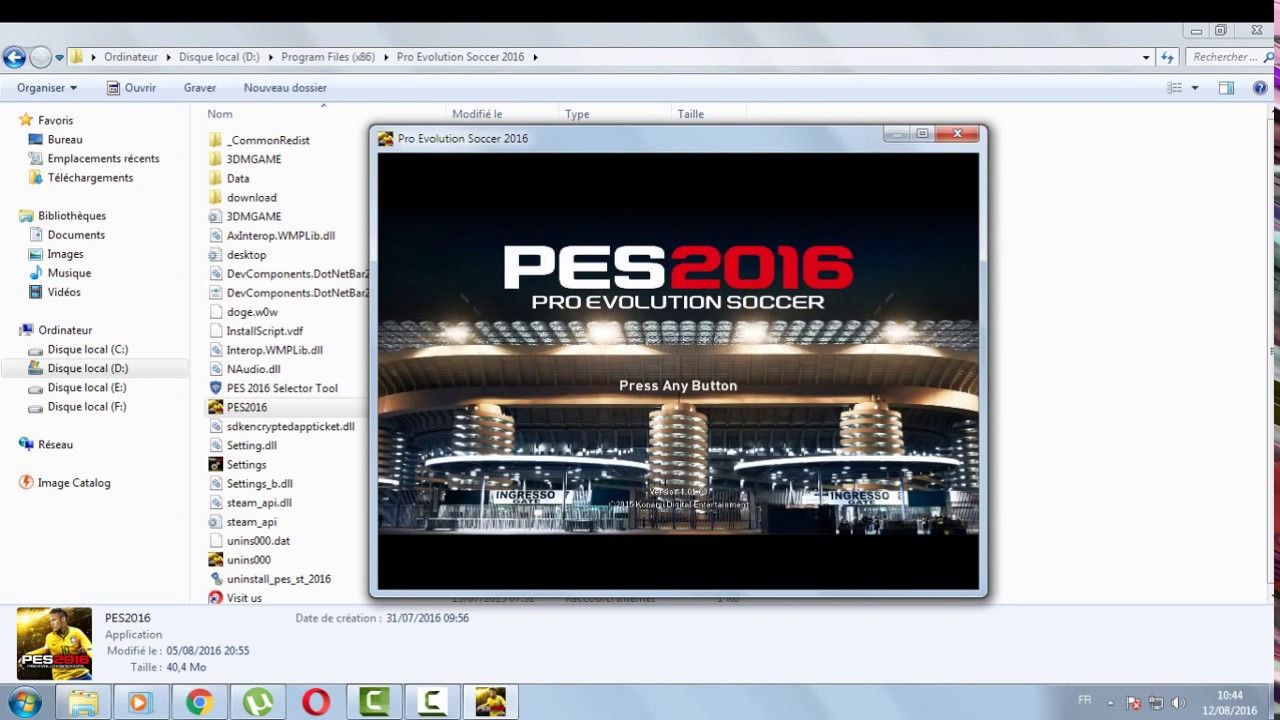1280x720 pixels.
Task: Go to Ordinateur in the address breadcrumb
Action: (131, 57)
